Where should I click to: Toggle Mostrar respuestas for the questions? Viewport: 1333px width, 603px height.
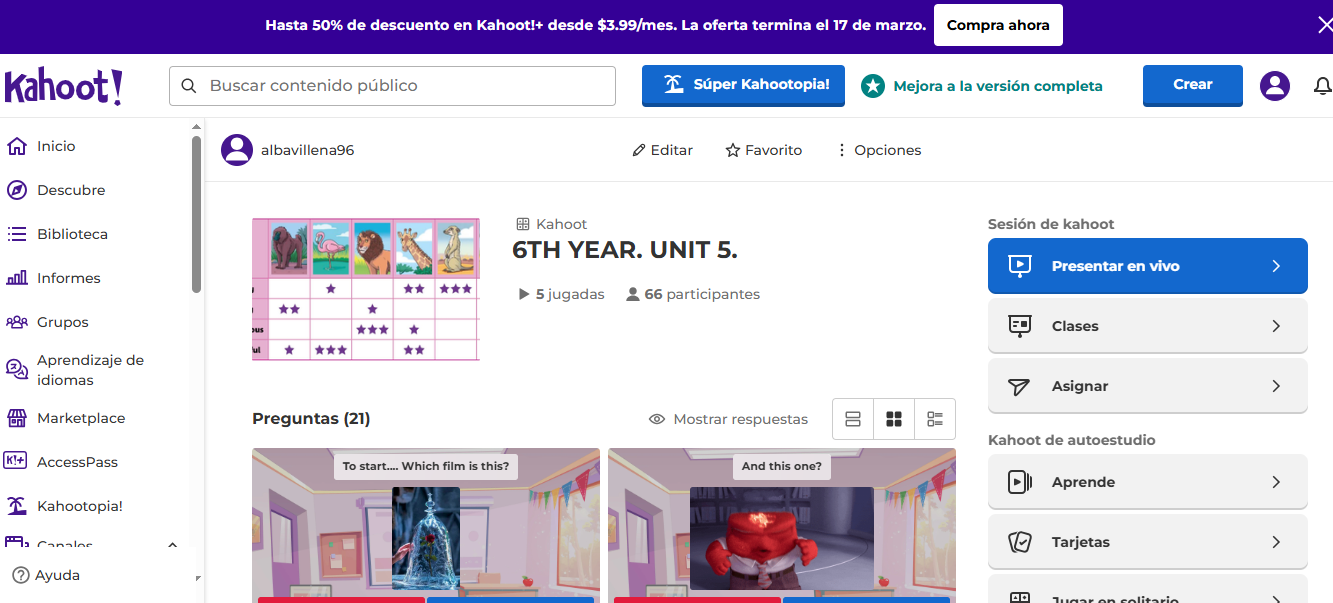[x=728, y=418]
